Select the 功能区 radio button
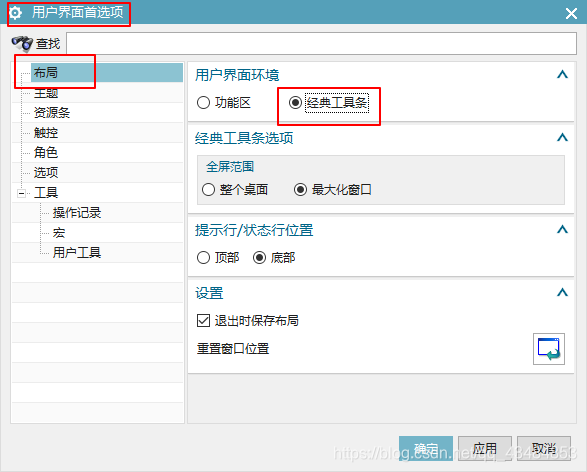The height and width of the screenshot is (472, 587). (x=204, y=103)
